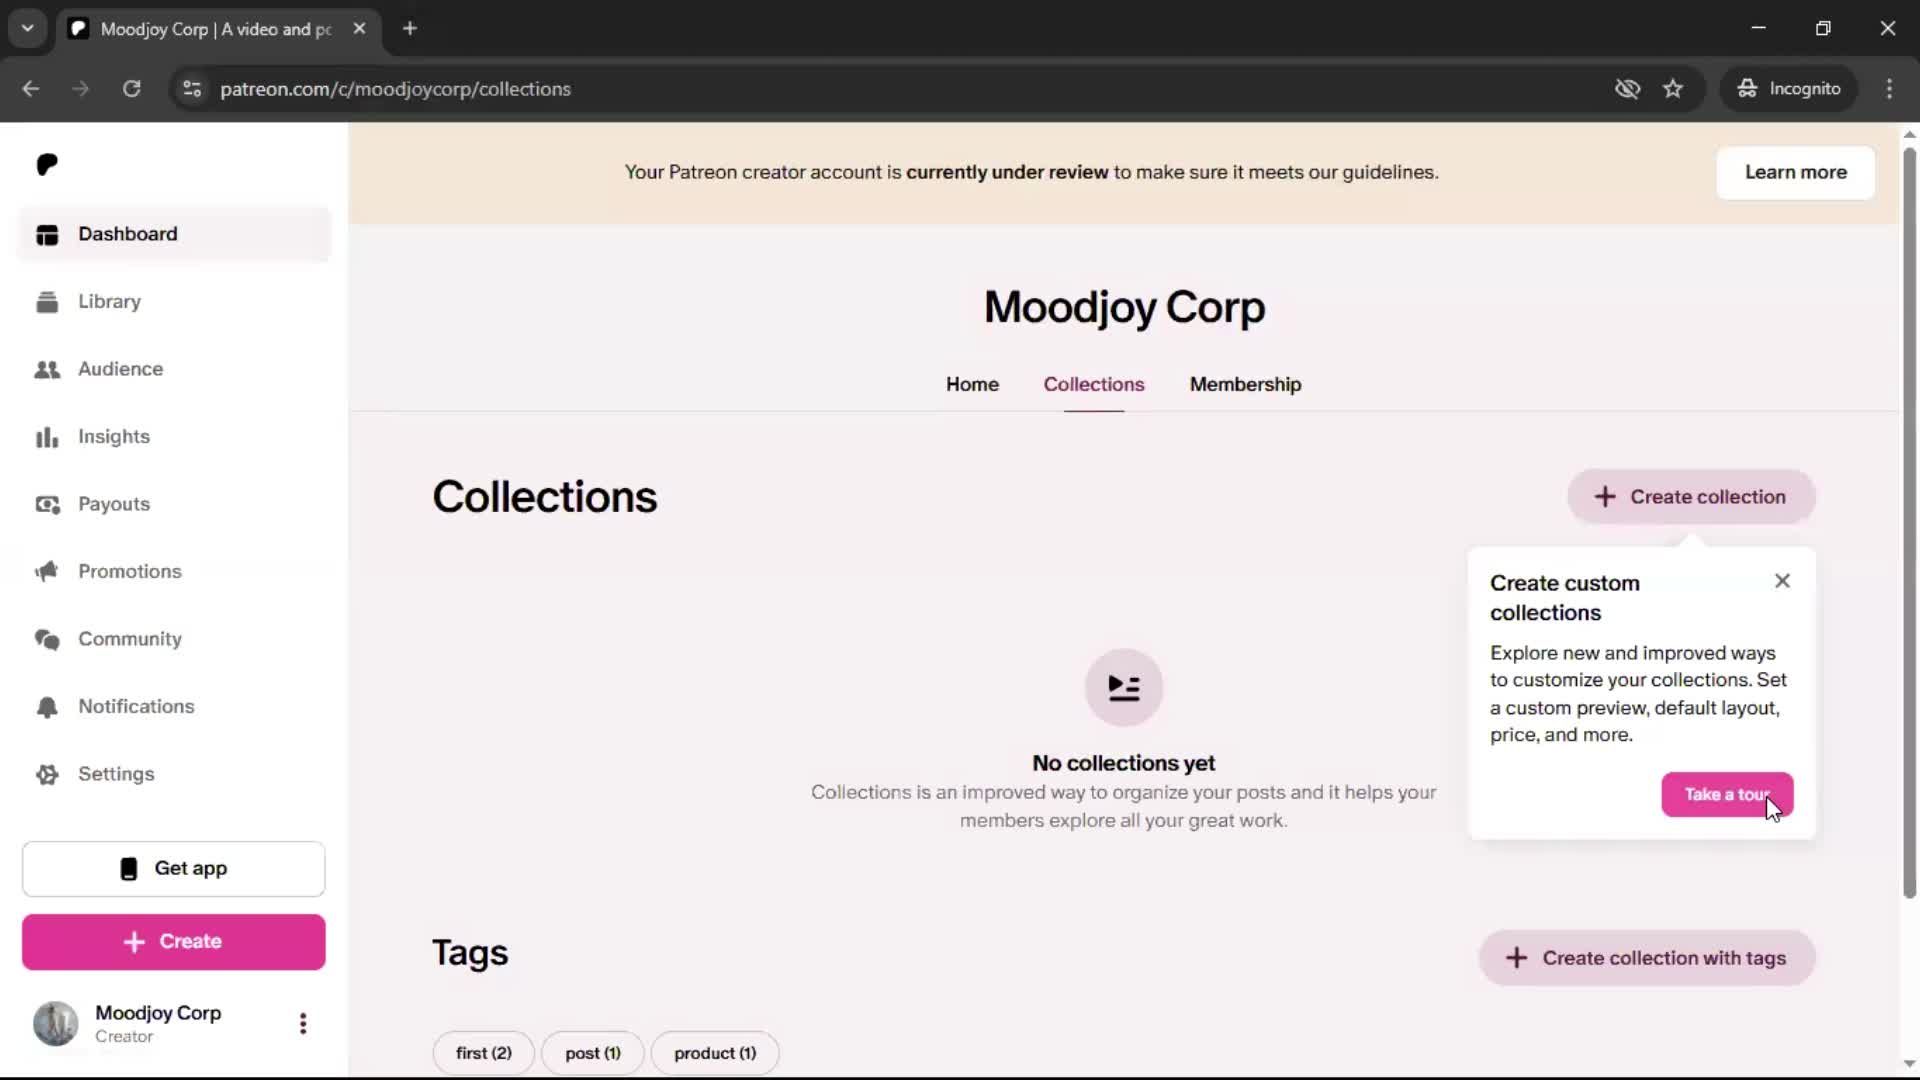Click the Take a tour button
This screenshot has width=1920, height=1080.
pyautogui.click(x=1727, y=795)
